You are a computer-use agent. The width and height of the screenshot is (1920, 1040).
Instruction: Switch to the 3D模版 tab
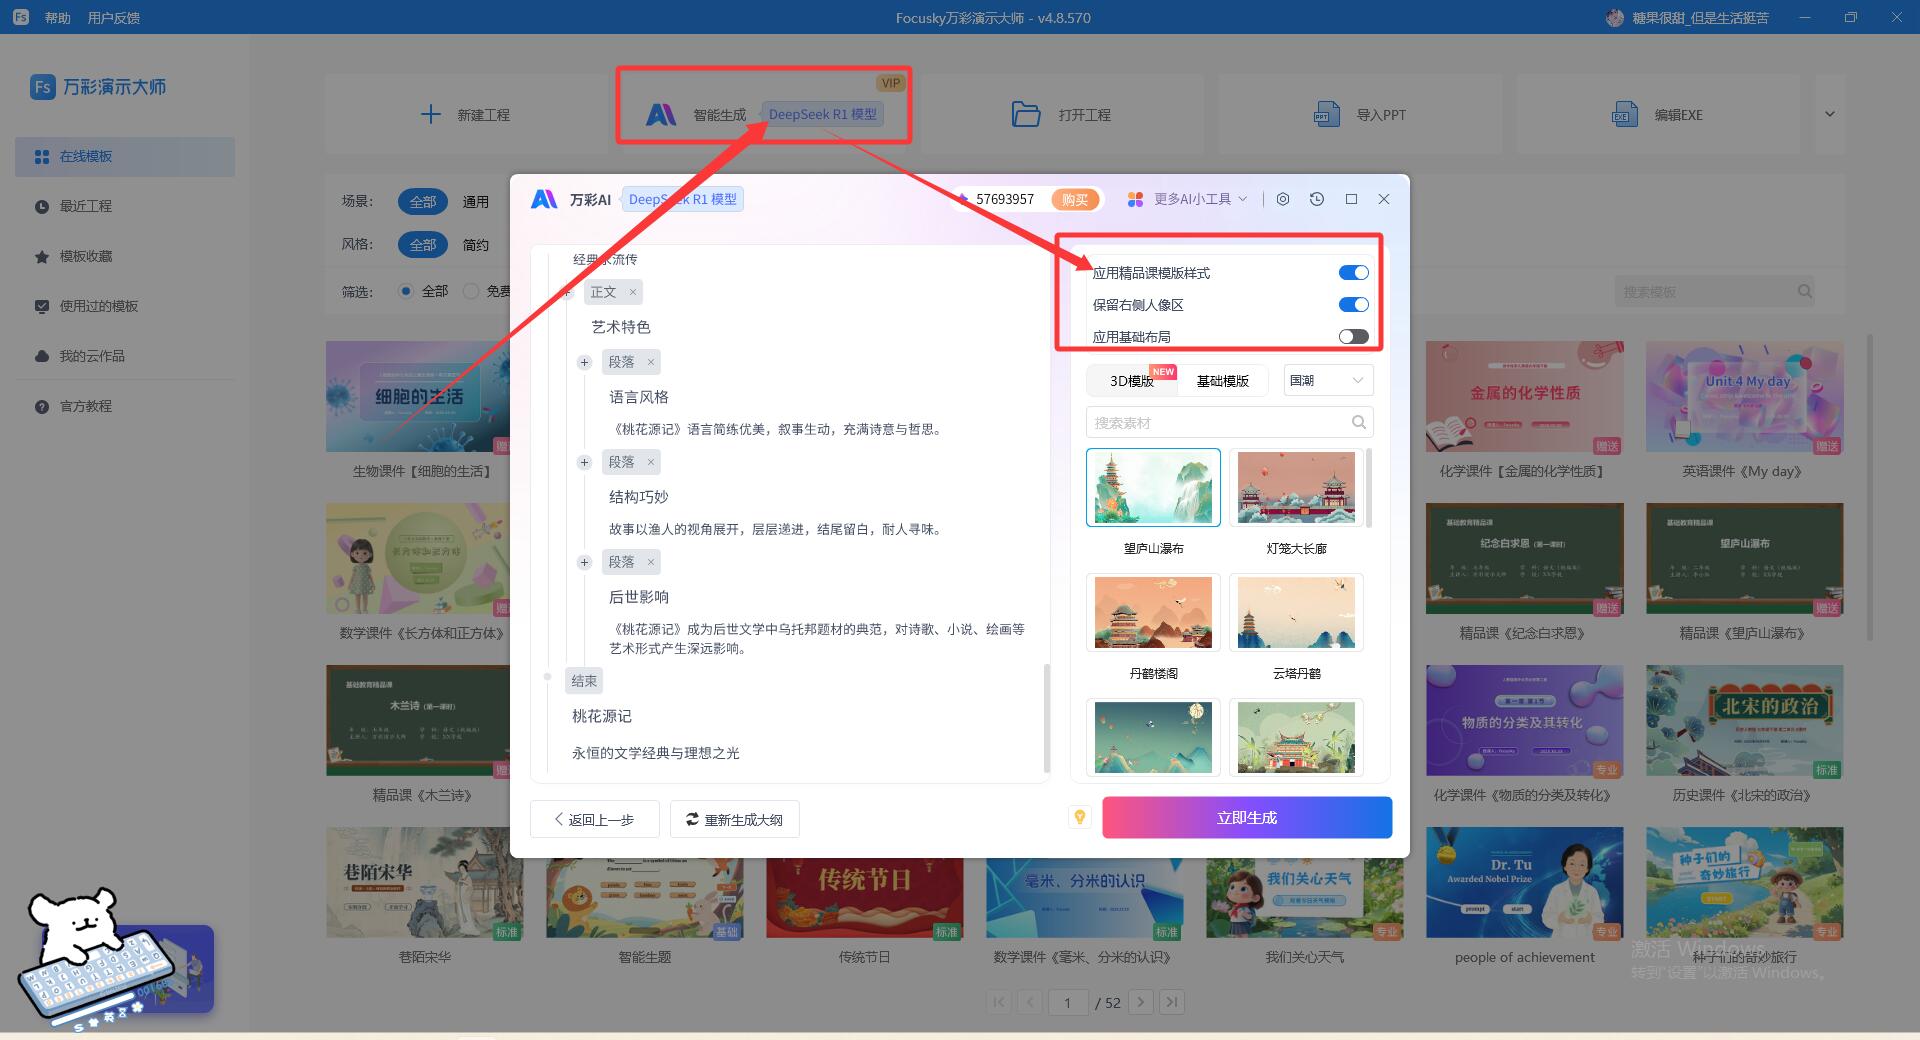(x=1132, y=381)
